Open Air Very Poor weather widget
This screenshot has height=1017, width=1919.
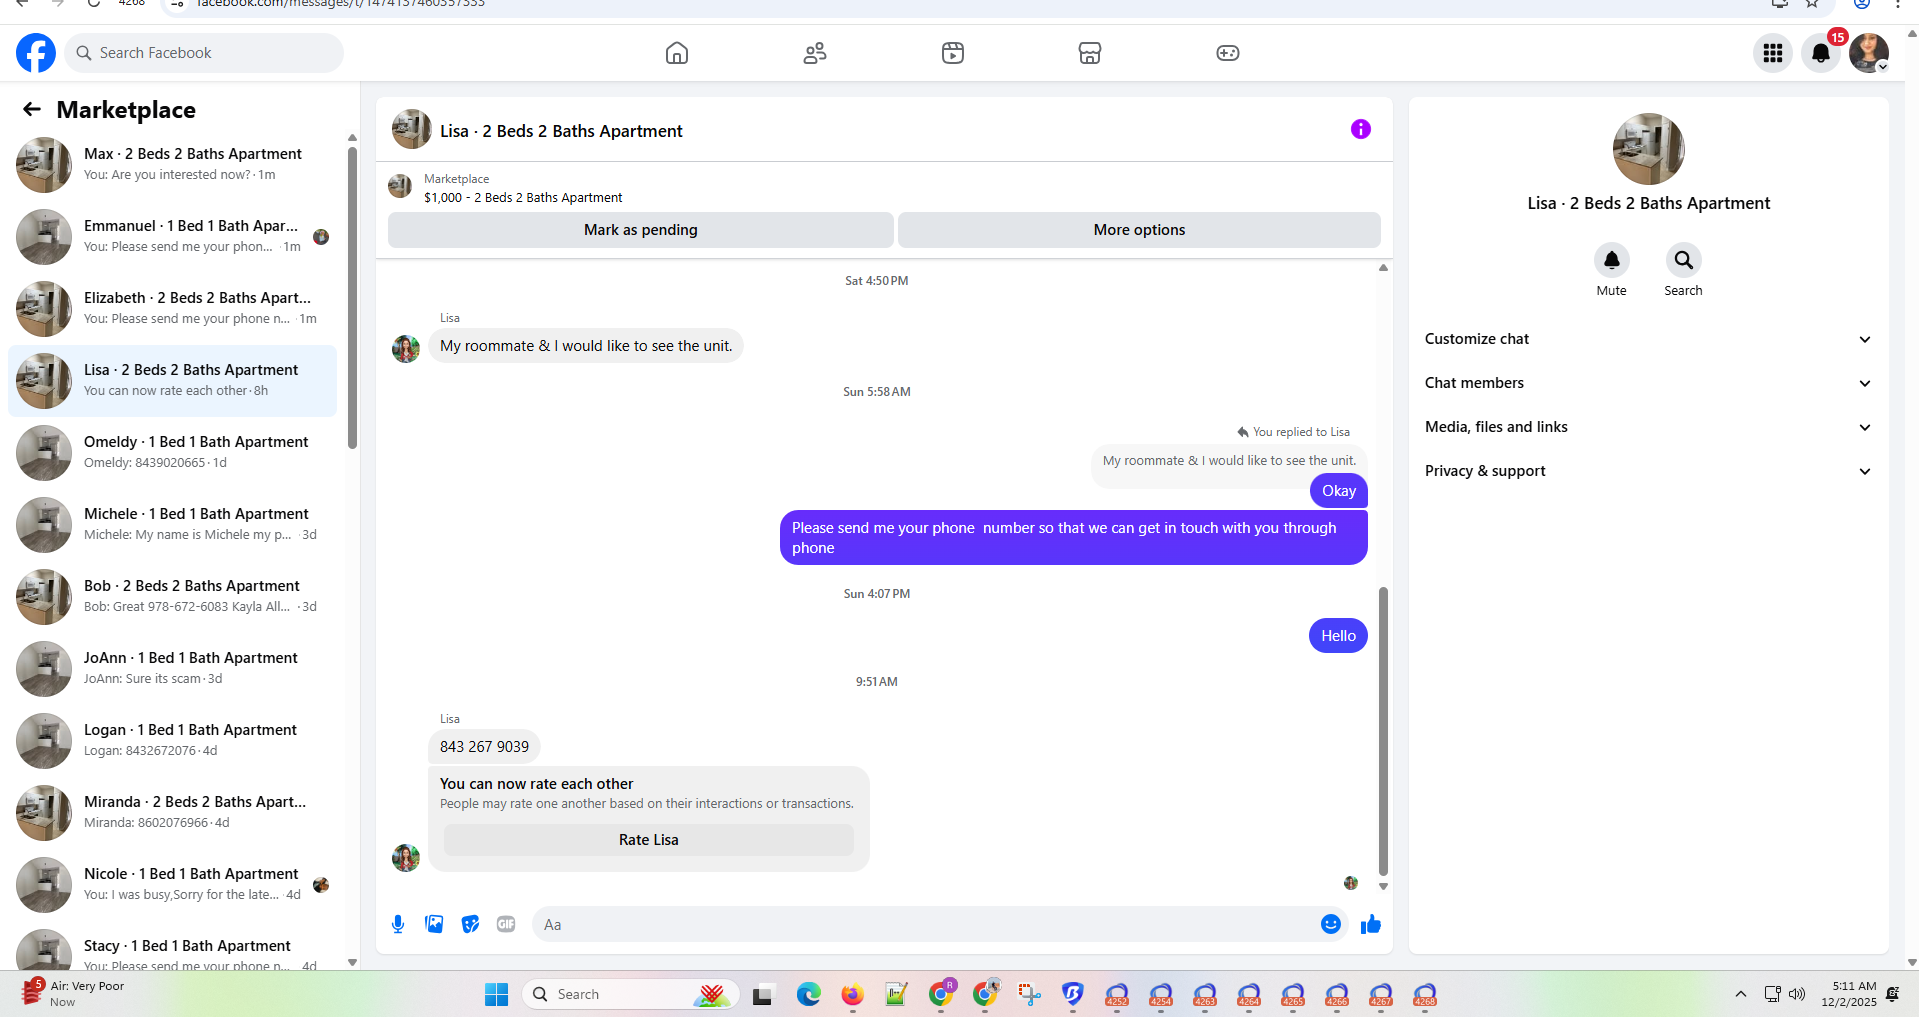click(75, 993)
